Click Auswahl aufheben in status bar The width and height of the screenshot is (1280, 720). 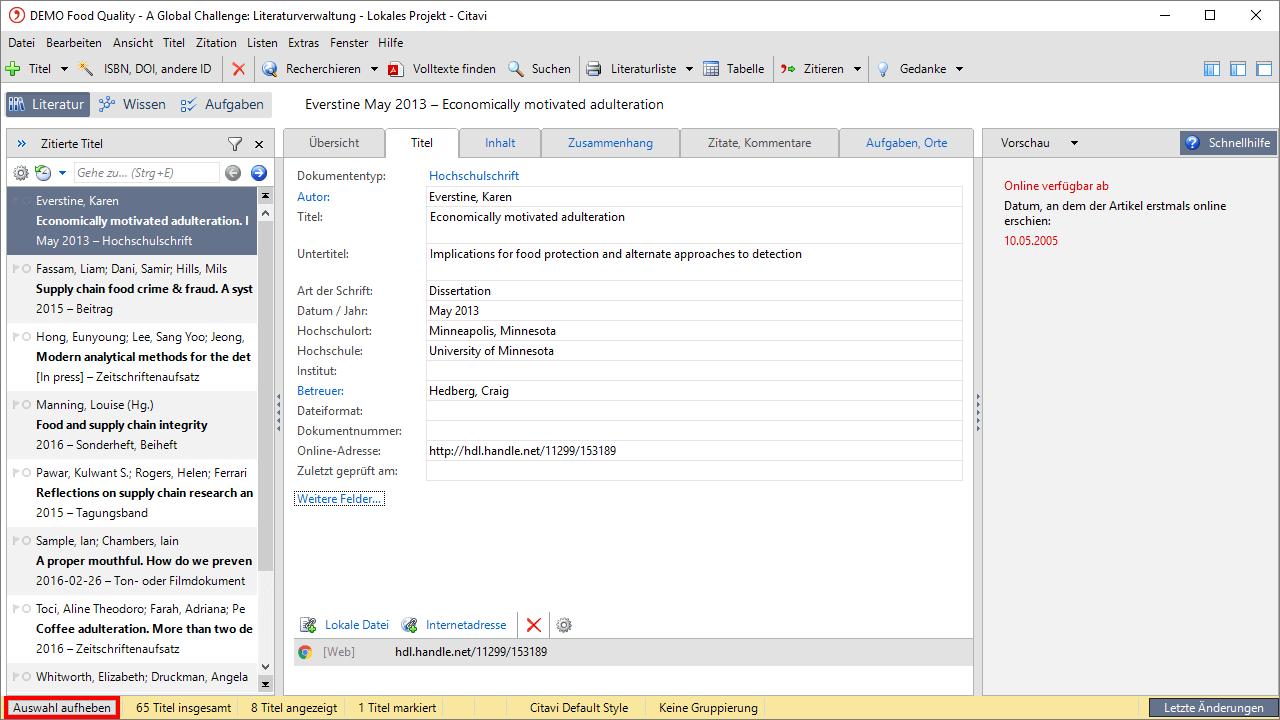tap(62, 708)
